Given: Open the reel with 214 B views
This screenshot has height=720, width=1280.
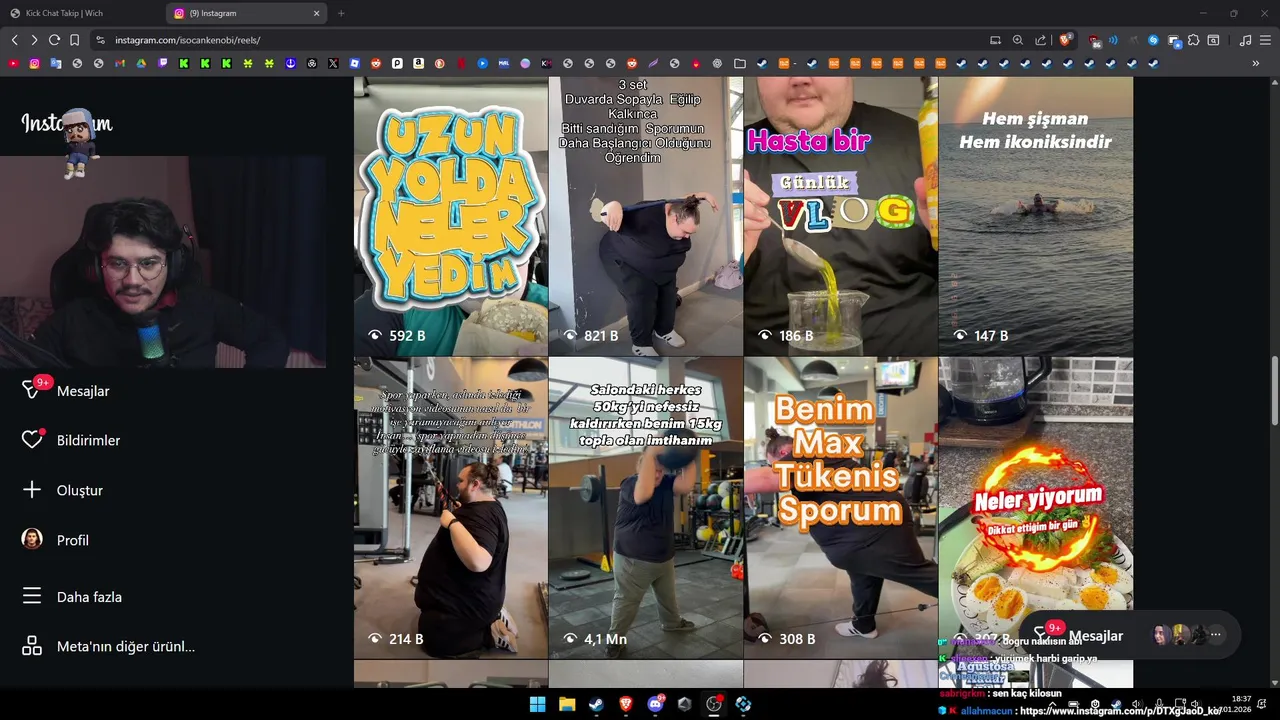Looking at the screenshot, I should click(x=450, y=507).
